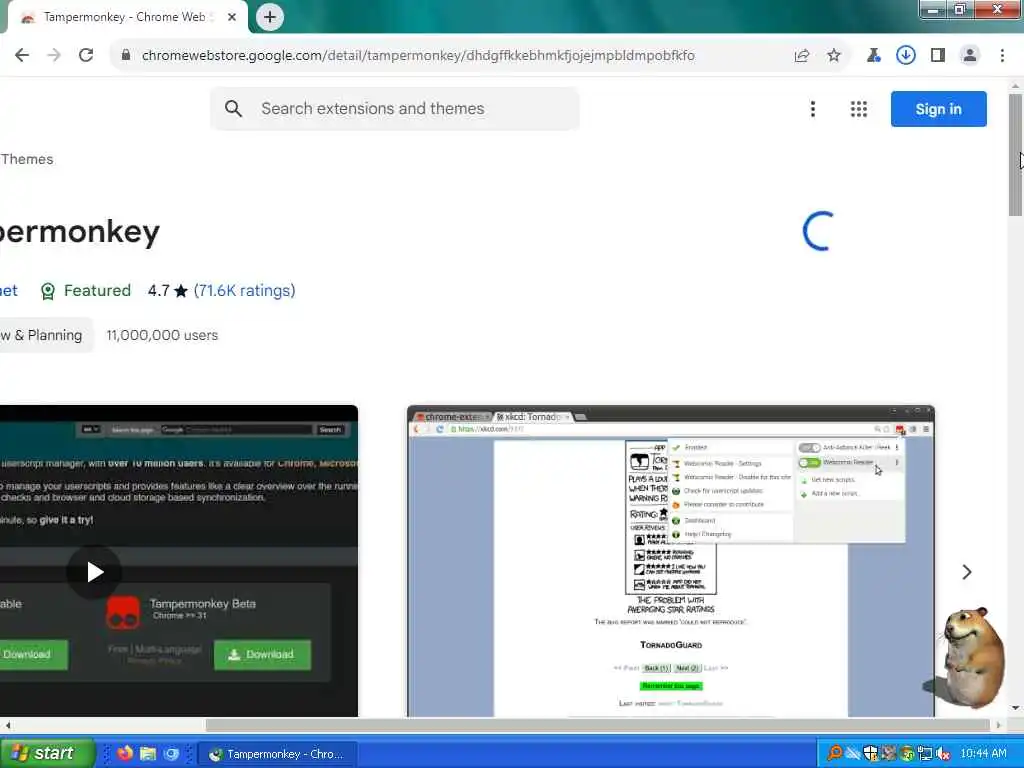Image resolution: width=1024 pixels, height=768 pixels.
Task: Select the Tampermonkey taskbar window button
Action: click(278, 754)
